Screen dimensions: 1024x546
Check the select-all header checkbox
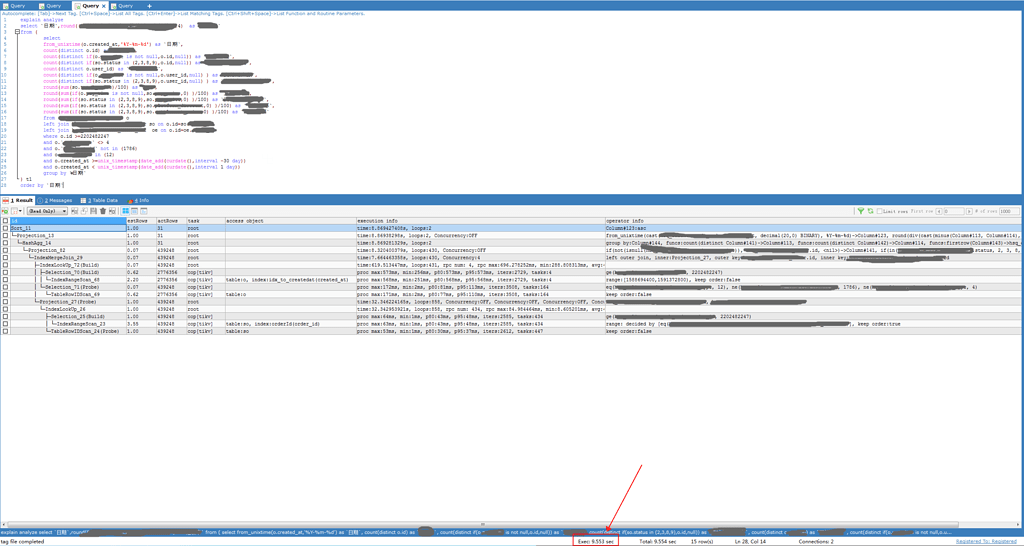5,220
